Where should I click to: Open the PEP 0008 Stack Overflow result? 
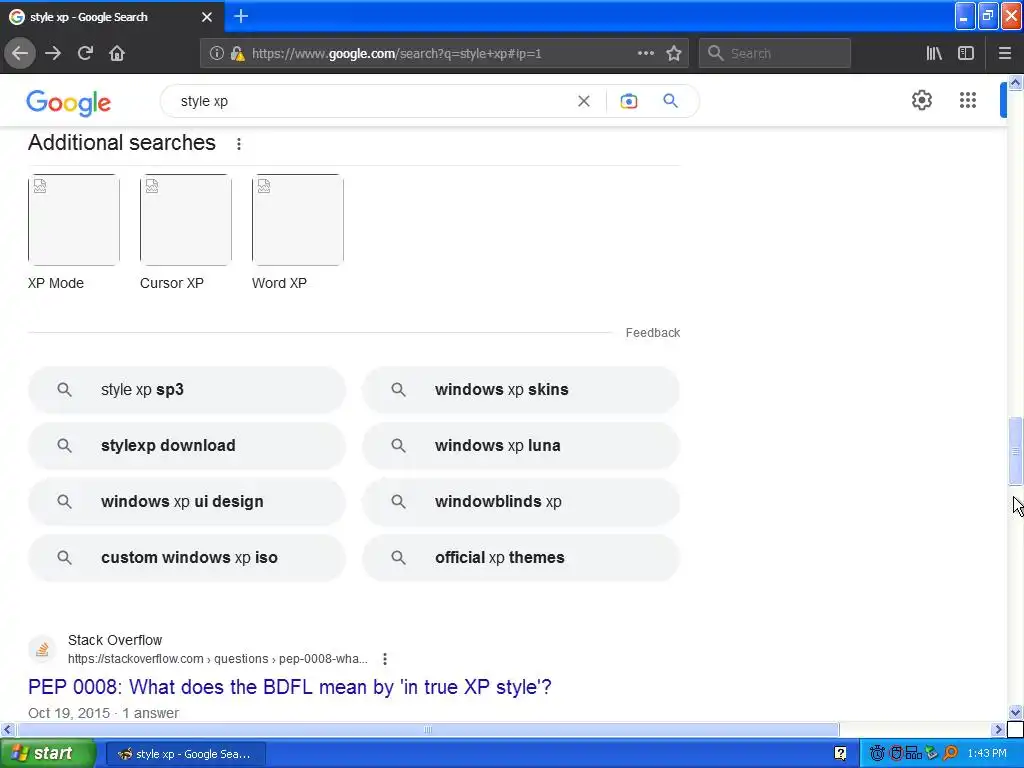290,687
